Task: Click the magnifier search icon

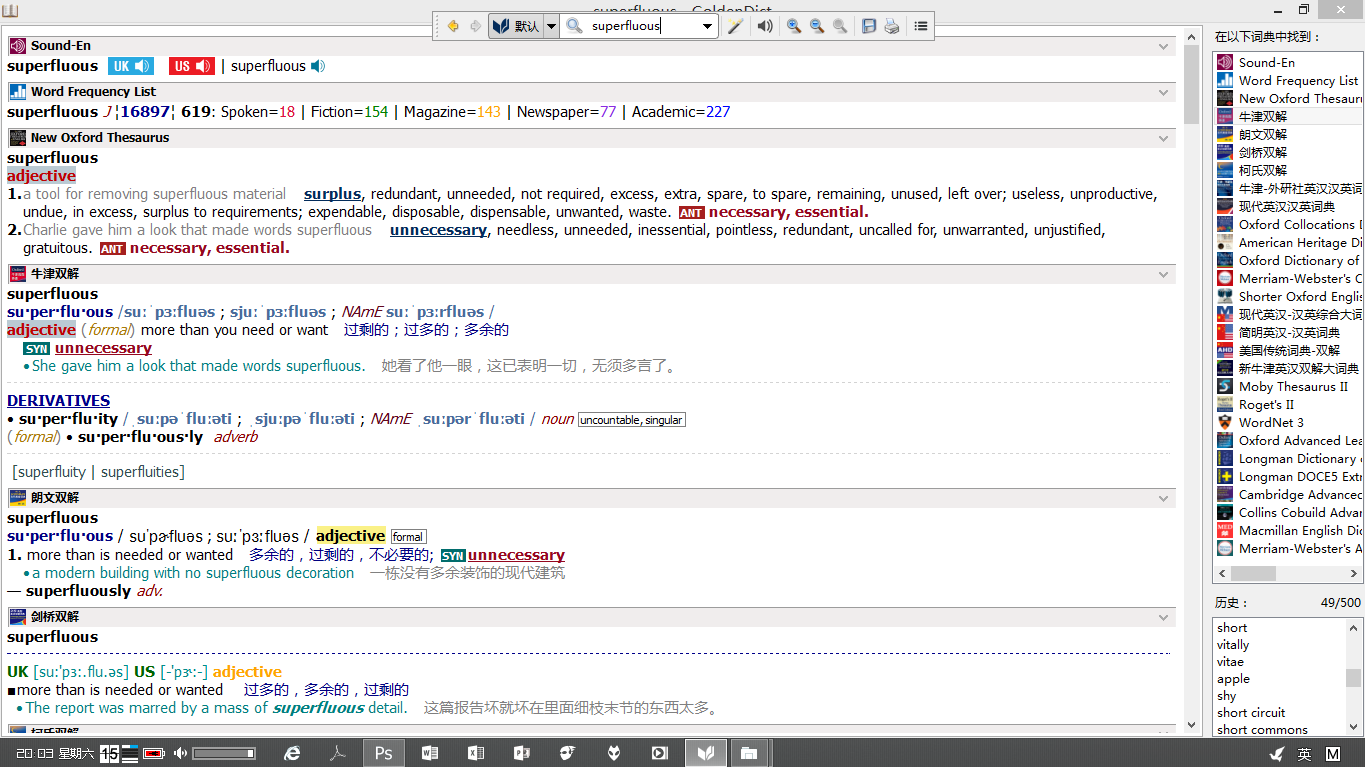Action: coord(574,26)
